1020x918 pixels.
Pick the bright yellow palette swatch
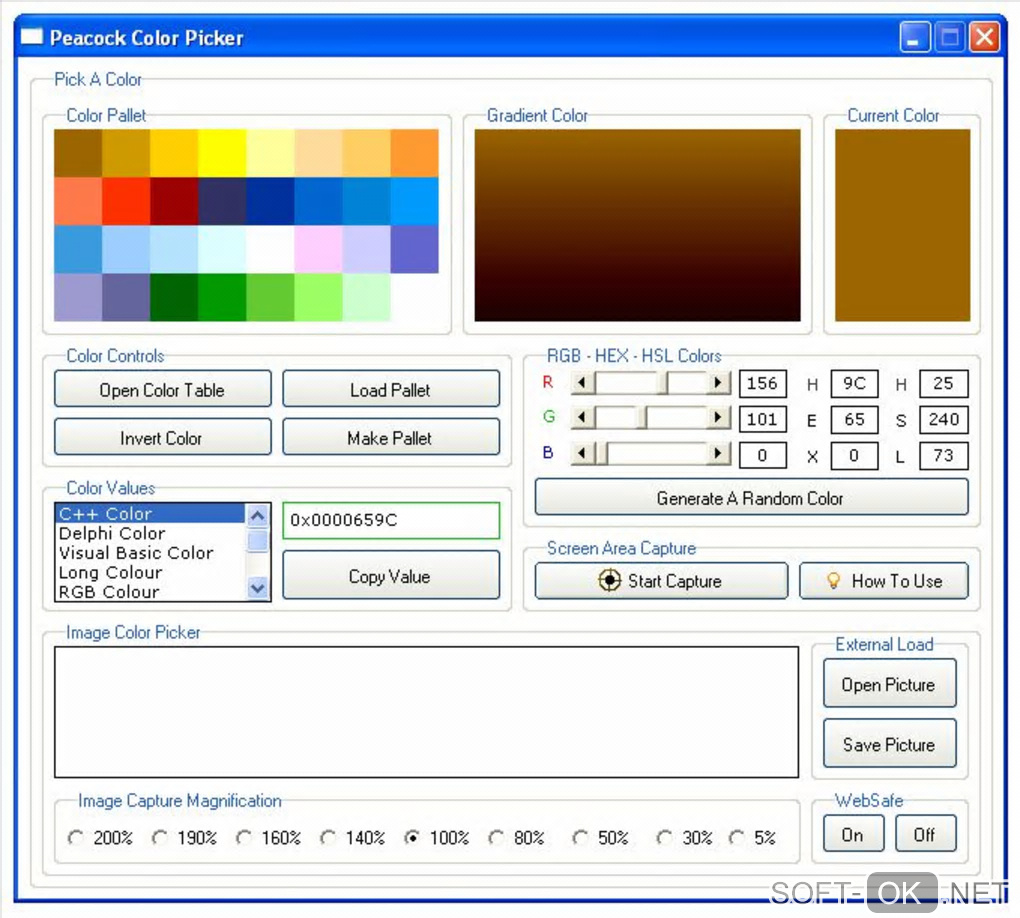222,153
